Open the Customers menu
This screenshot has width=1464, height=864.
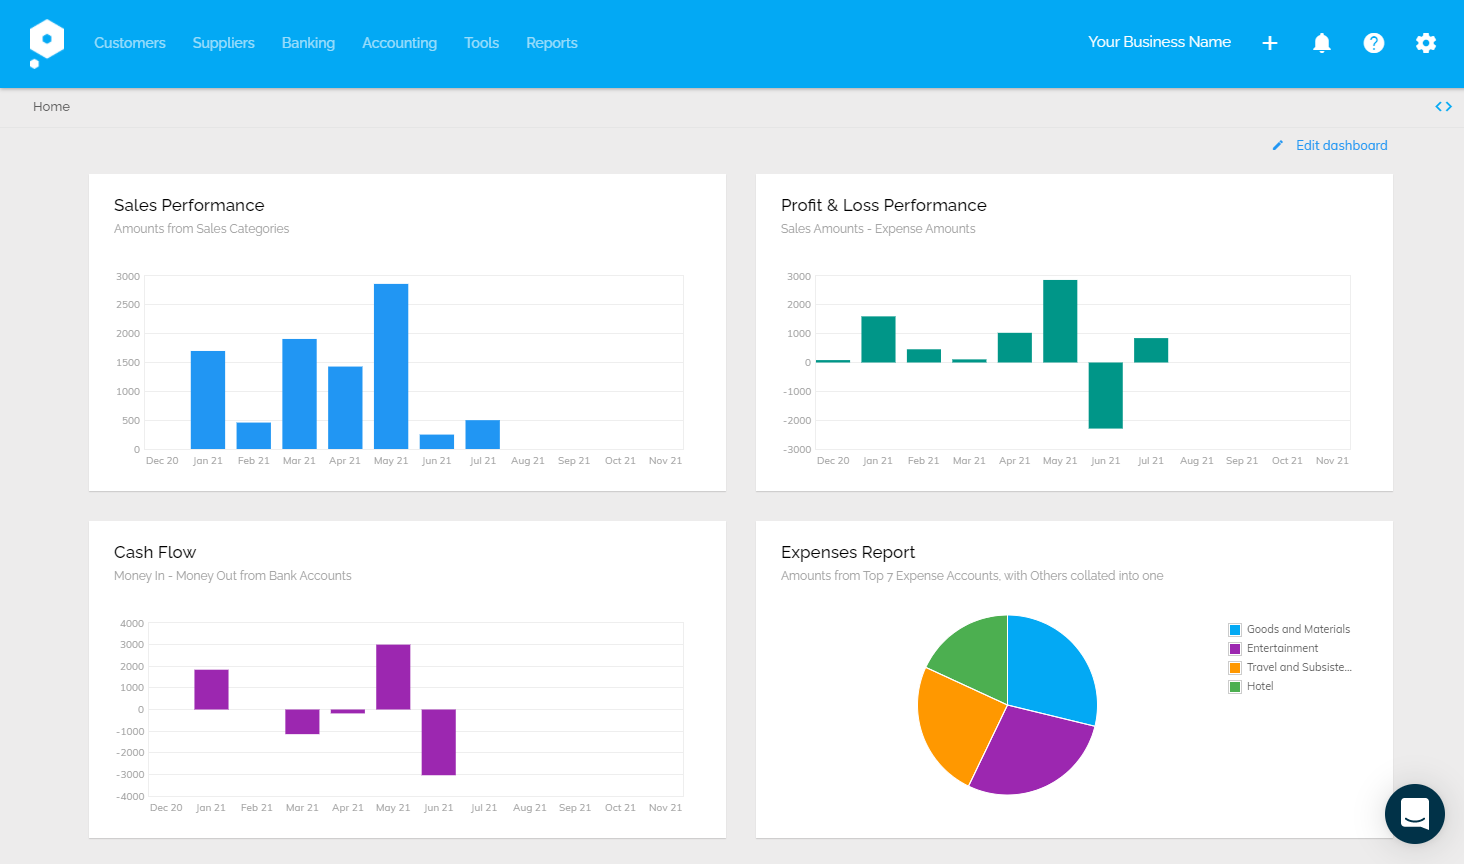tap(130, 43)
